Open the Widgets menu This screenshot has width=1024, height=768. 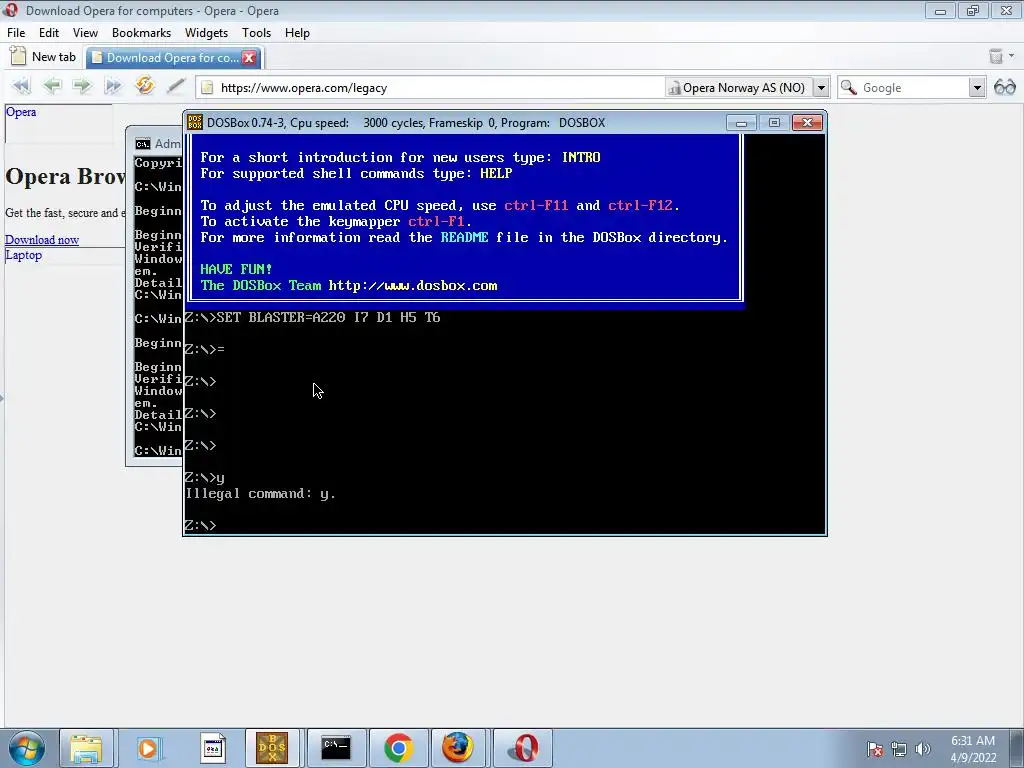point(206,33)
